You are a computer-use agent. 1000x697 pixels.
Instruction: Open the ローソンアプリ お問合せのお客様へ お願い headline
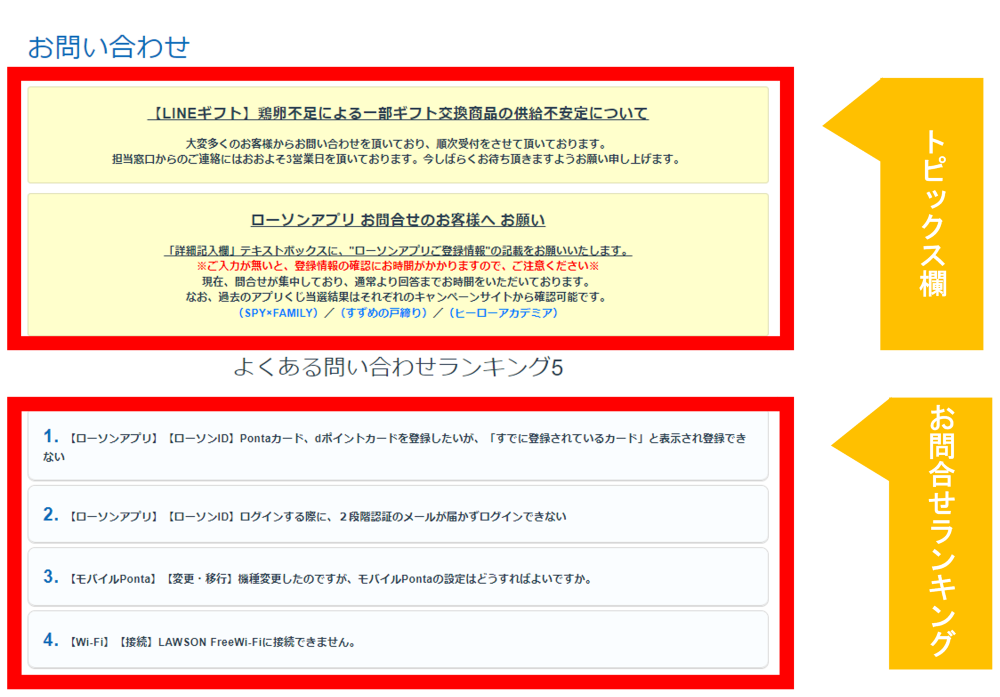398,220
